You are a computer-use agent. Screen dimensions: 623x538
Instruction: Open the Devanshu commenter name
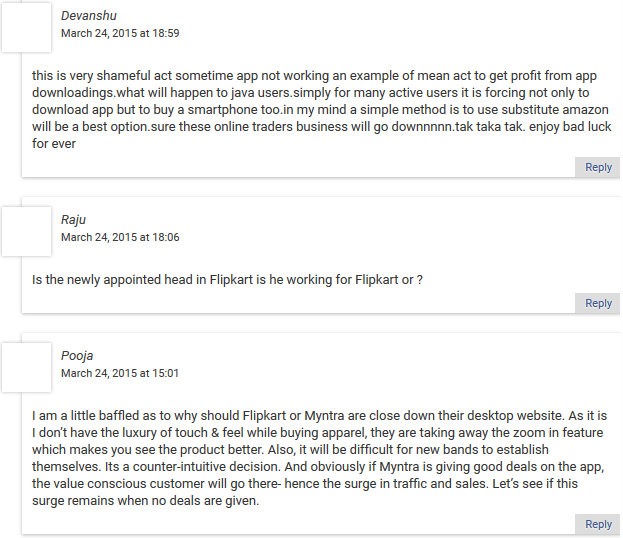click(87, 16)
